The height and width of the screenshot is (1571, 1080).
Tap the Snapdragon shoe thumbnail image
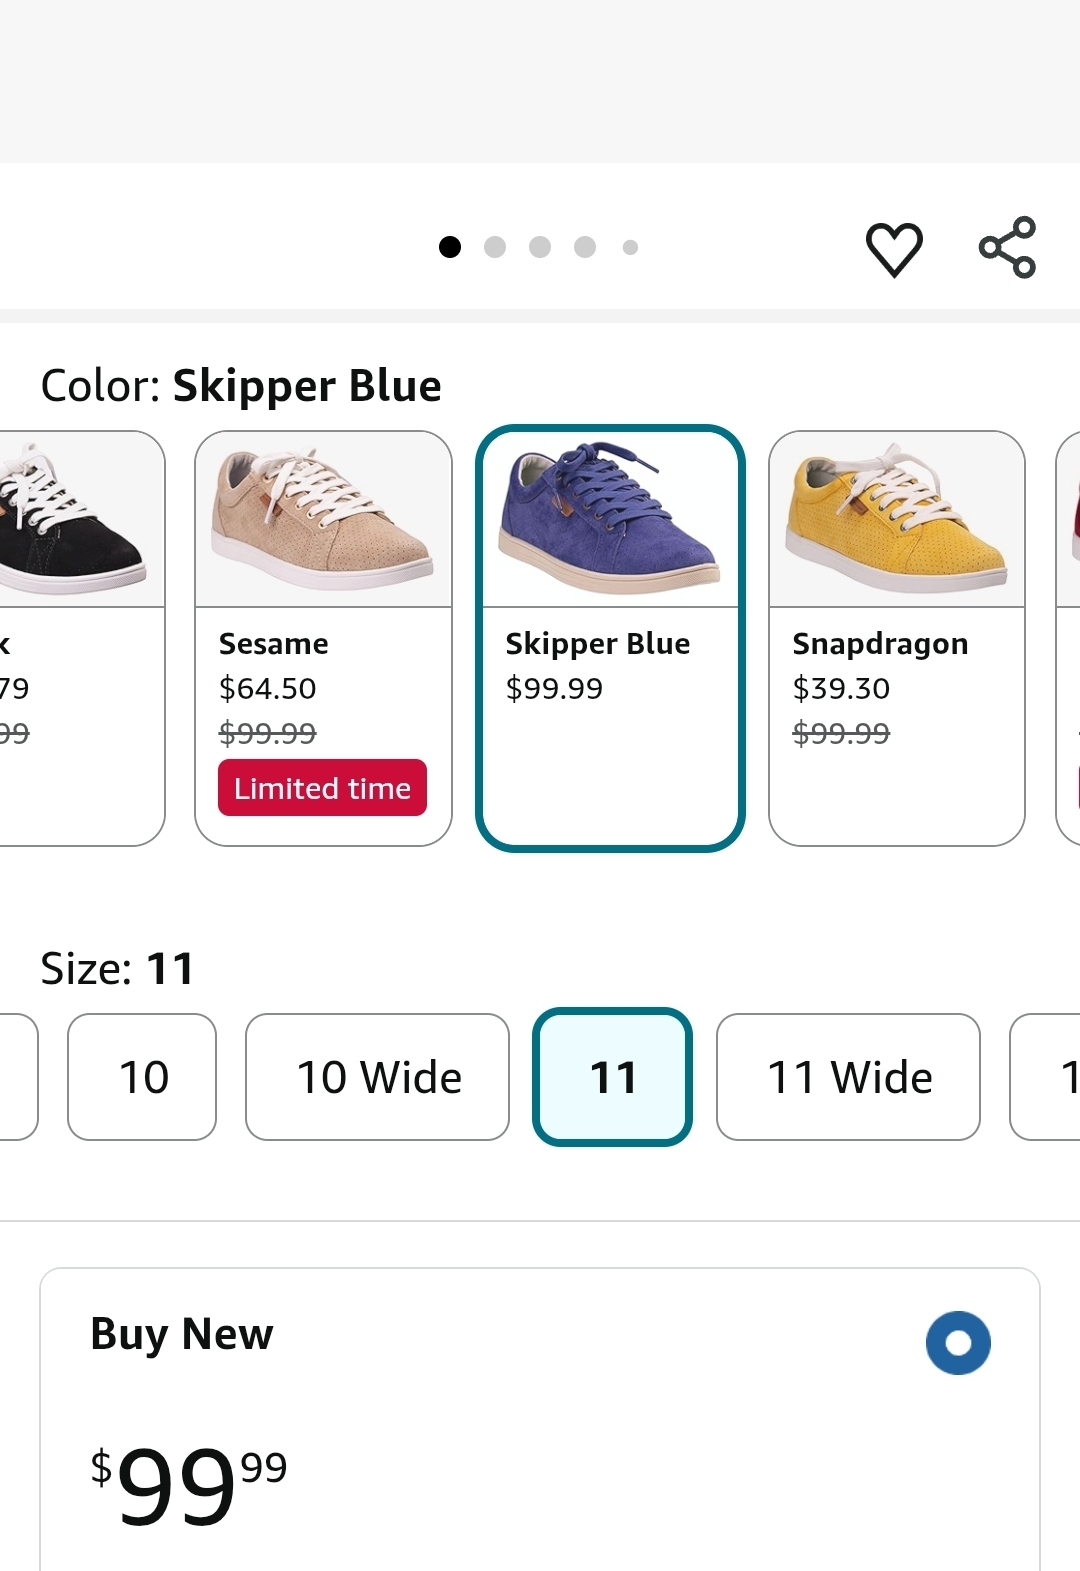tap(896, 520)
